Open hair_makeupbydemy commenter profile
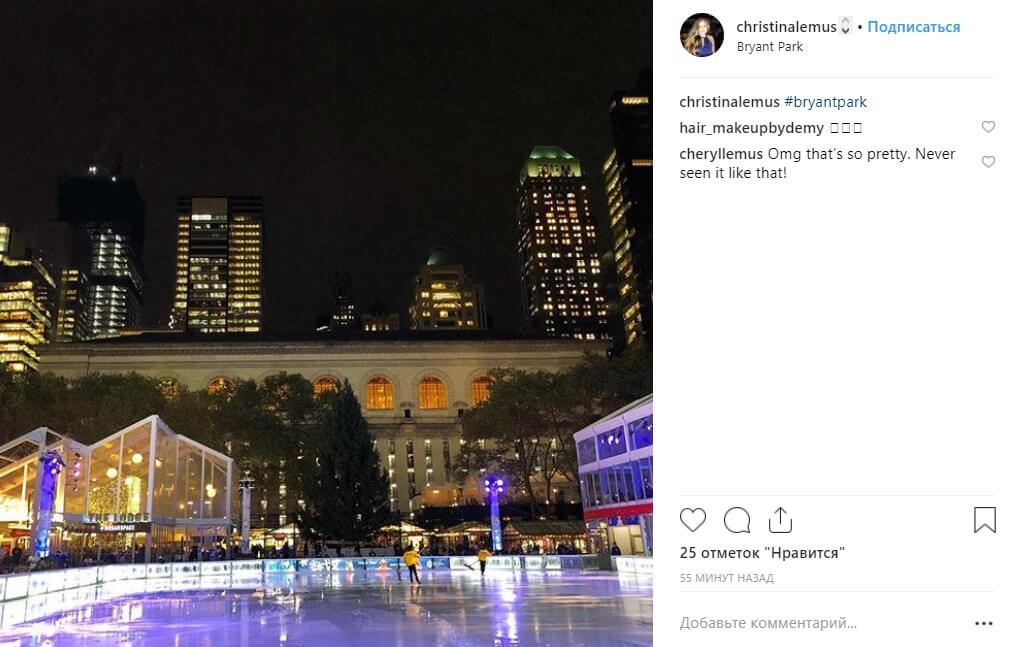The height and width of the screenshot is (647, 1015). (x=752, y=127)
